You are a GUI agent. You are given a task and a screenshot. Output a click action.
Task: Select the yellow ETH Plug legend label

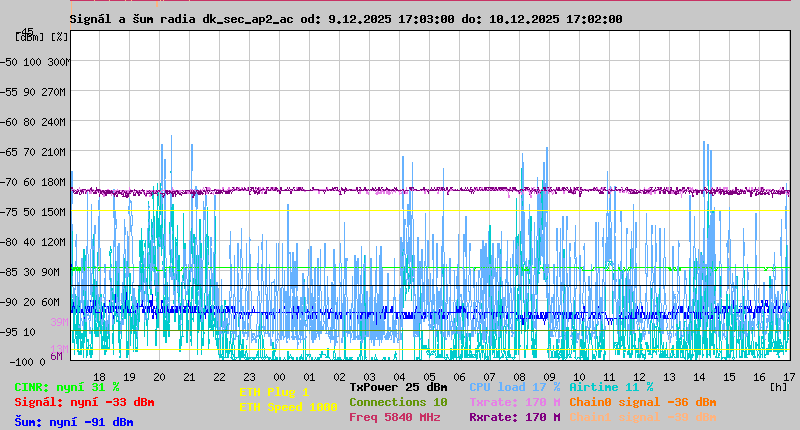point(274,392)
